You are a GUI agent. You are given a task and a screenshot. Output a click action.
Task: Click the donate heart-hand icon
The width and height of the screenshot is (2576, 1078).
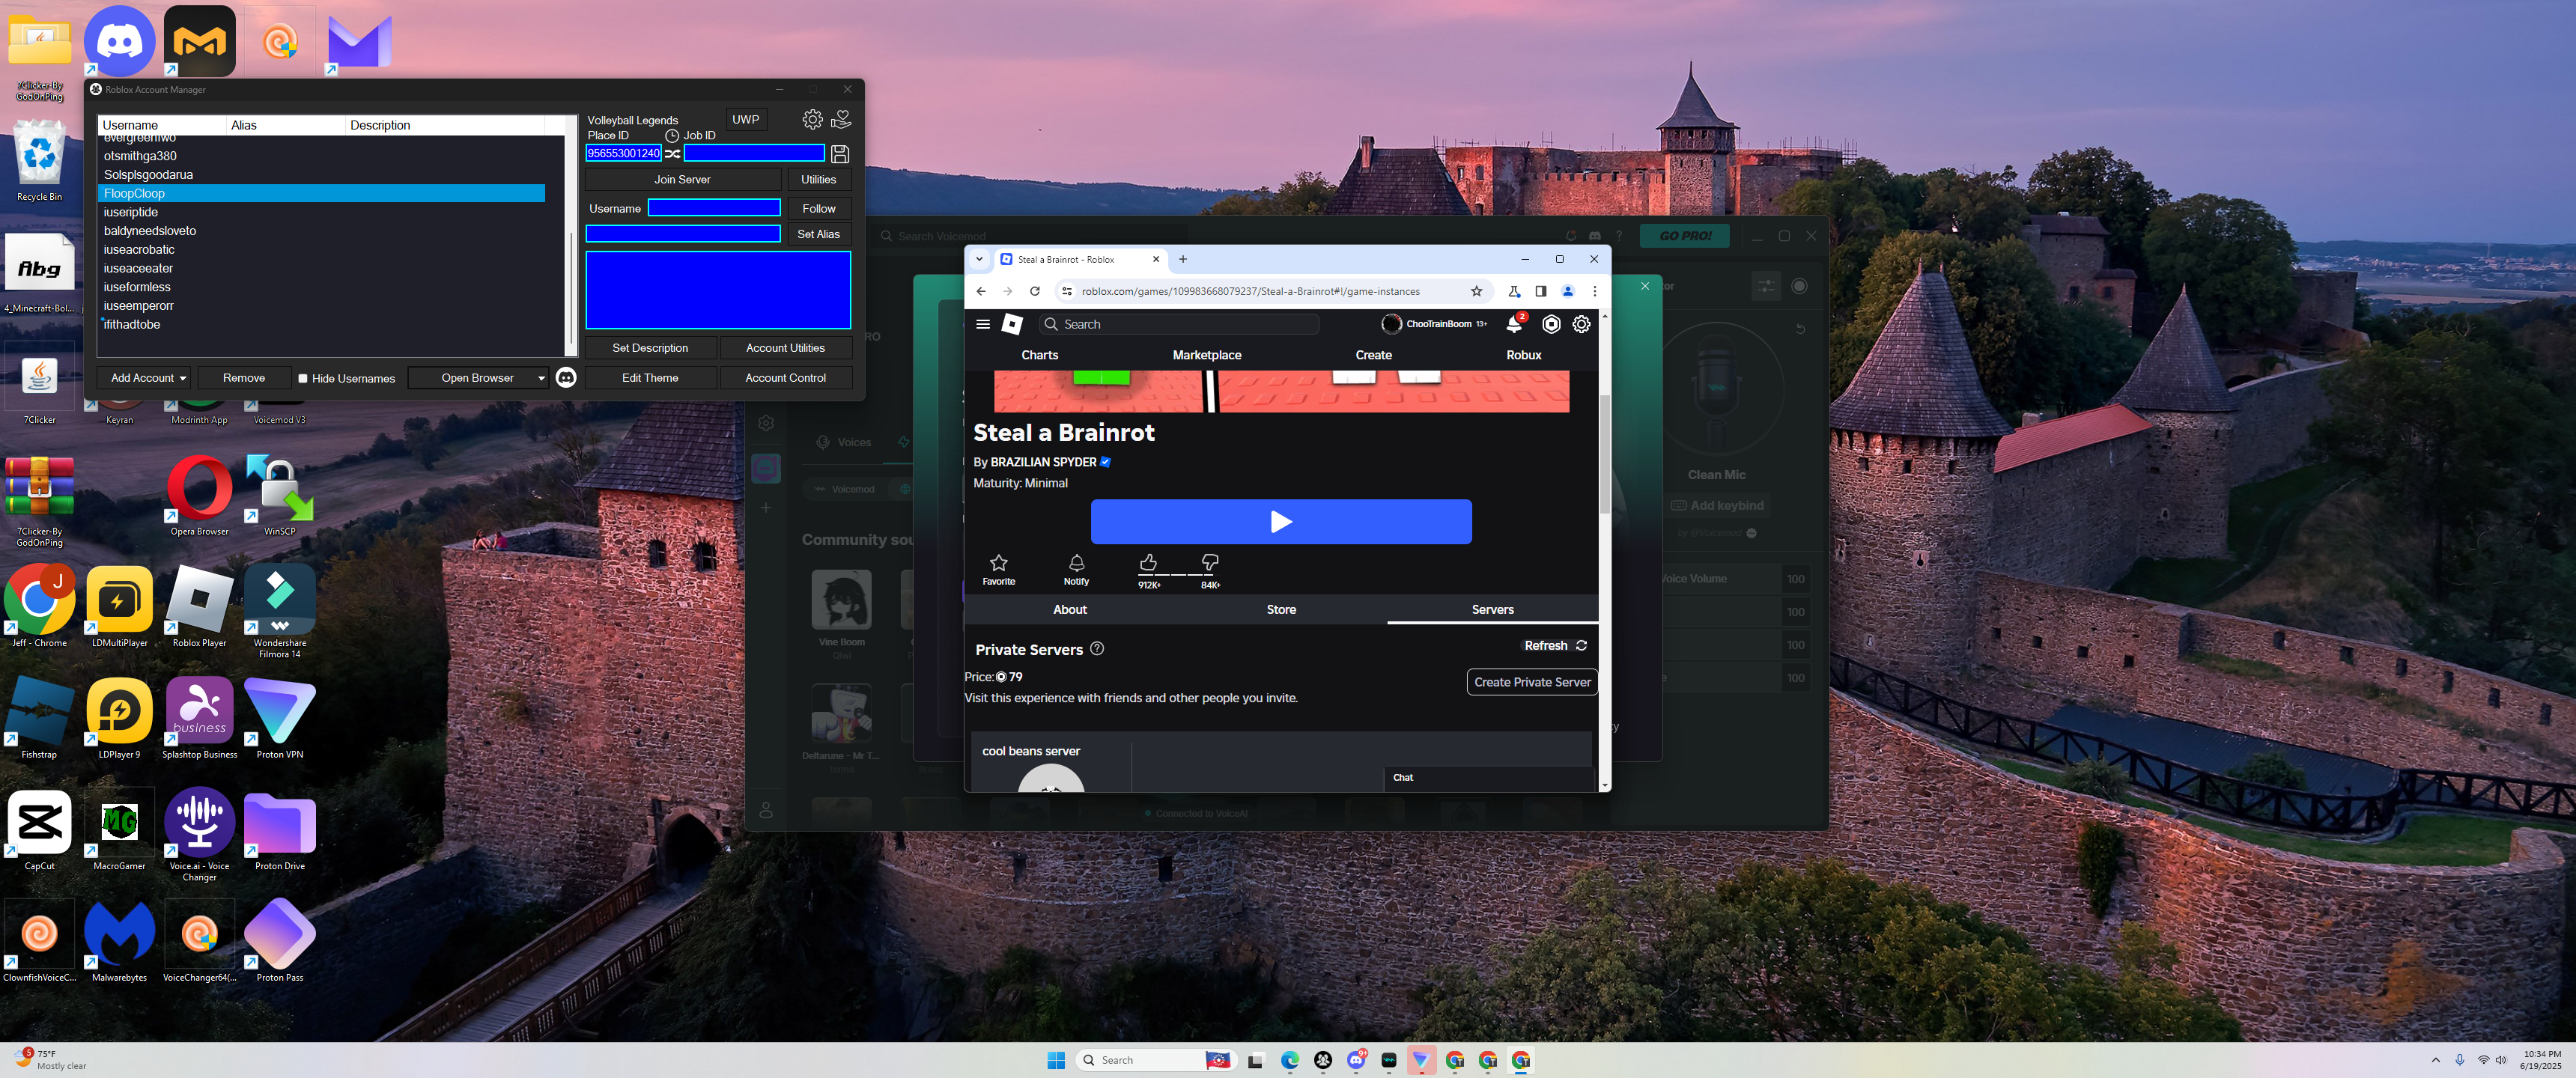coord(841,119)
